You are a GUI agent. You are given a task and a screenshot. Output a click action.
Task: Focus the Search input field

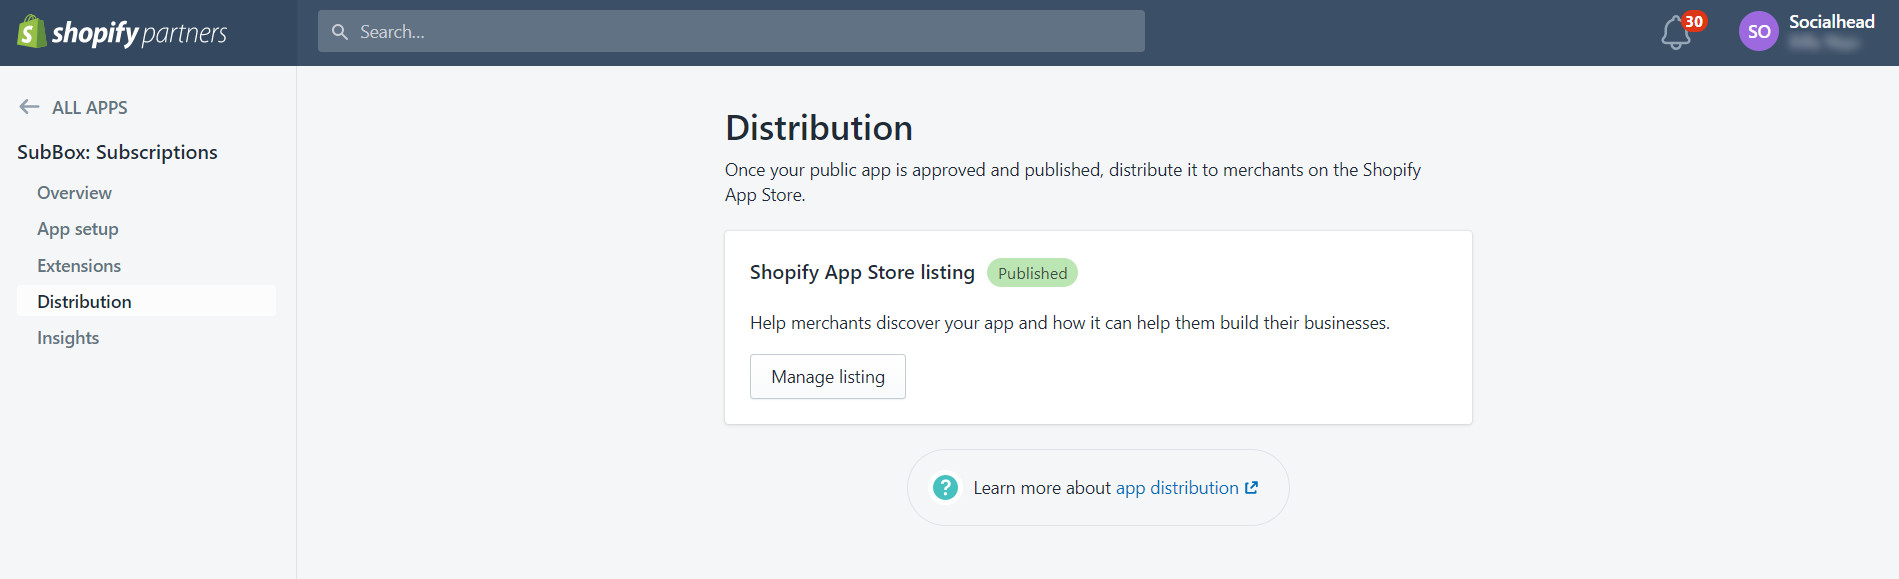click(x=731, y=31)
